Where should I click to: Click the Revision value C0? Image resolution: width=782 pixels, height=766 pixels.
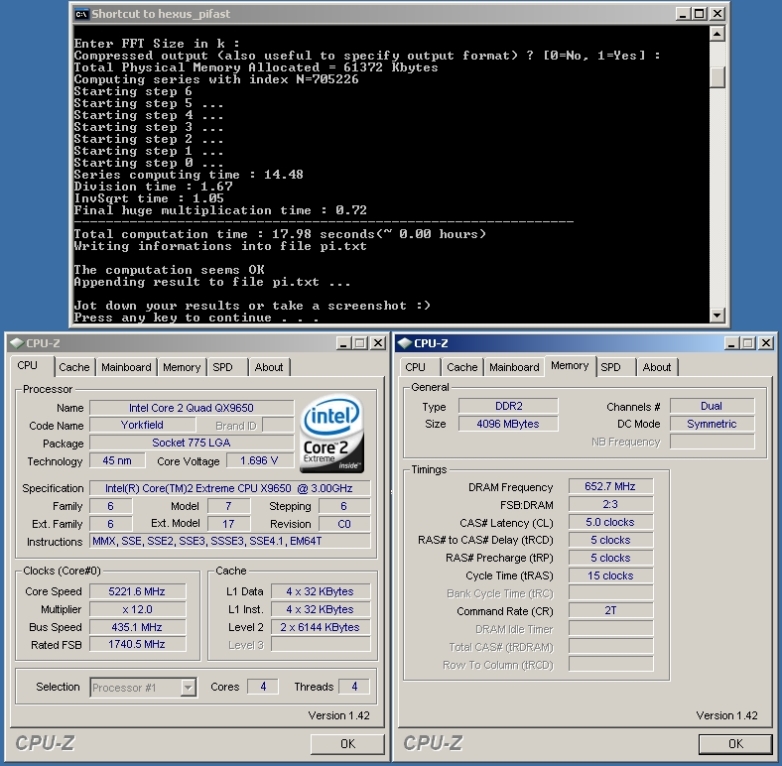(345, 524)
